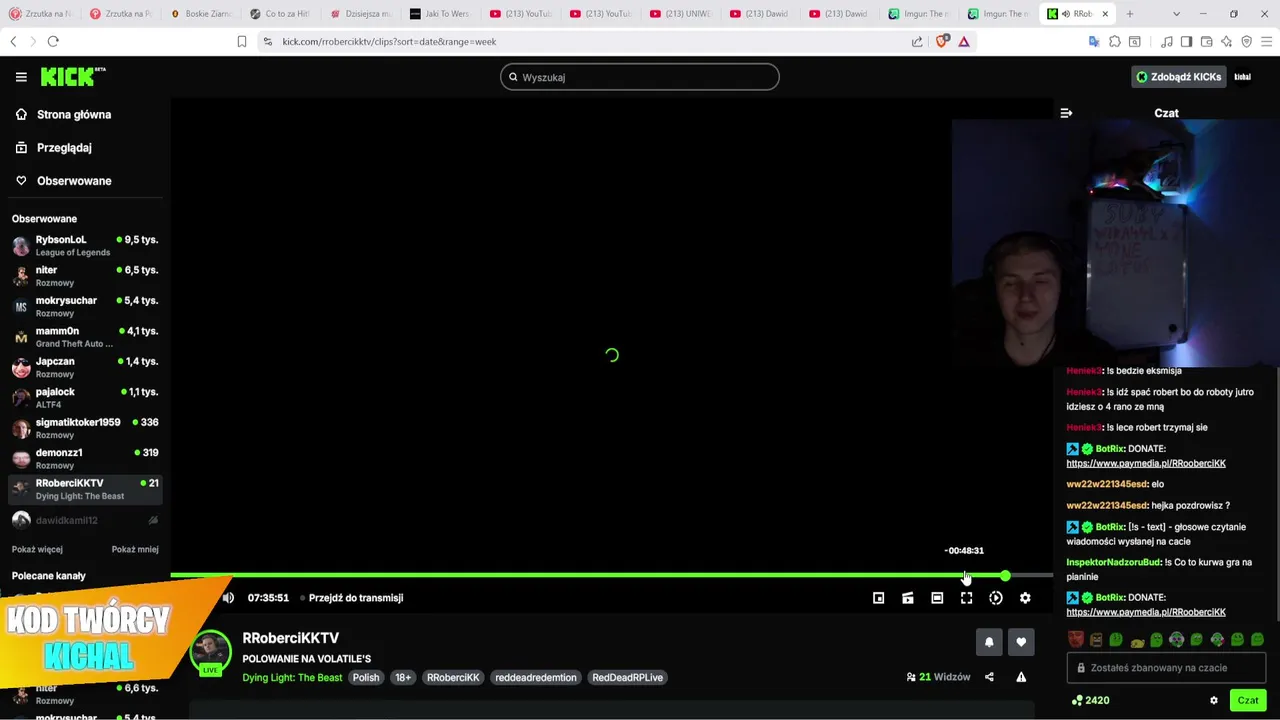
Task: Open Brave Rewards triangle icon
Action: tap(964, 41)
